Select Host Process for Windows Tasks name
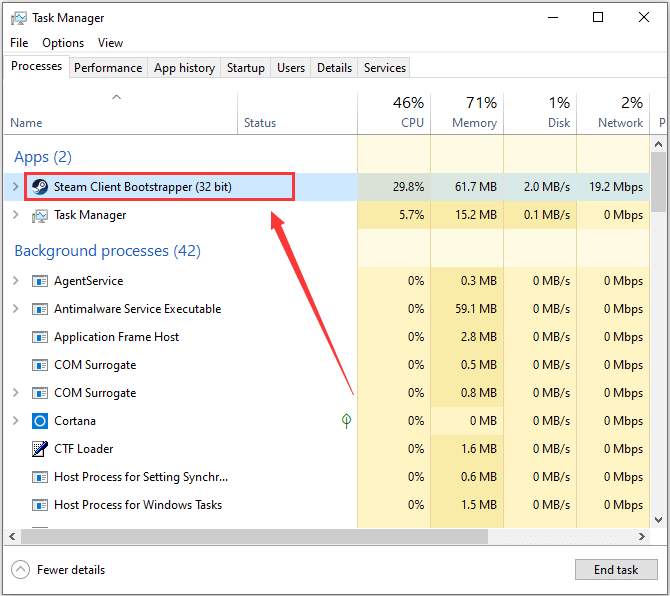The image size is (670, 596). tap(138, 505)
